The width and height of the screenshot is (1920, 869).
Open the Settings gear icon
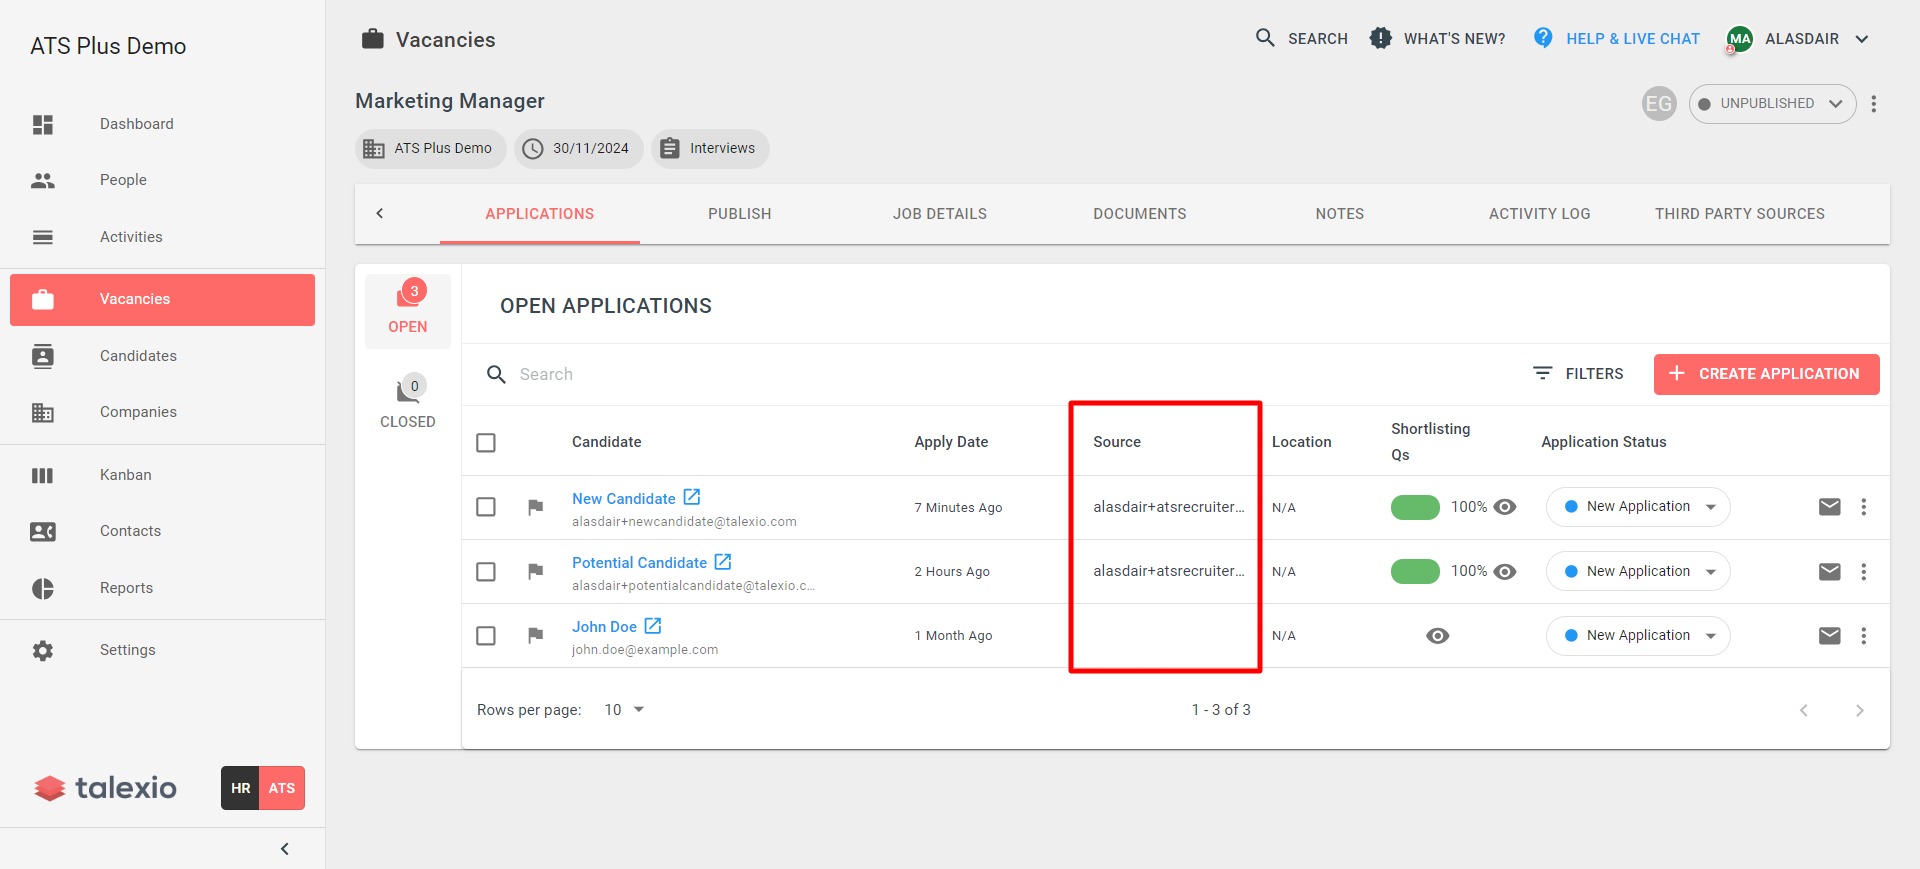tap(43, 650)
